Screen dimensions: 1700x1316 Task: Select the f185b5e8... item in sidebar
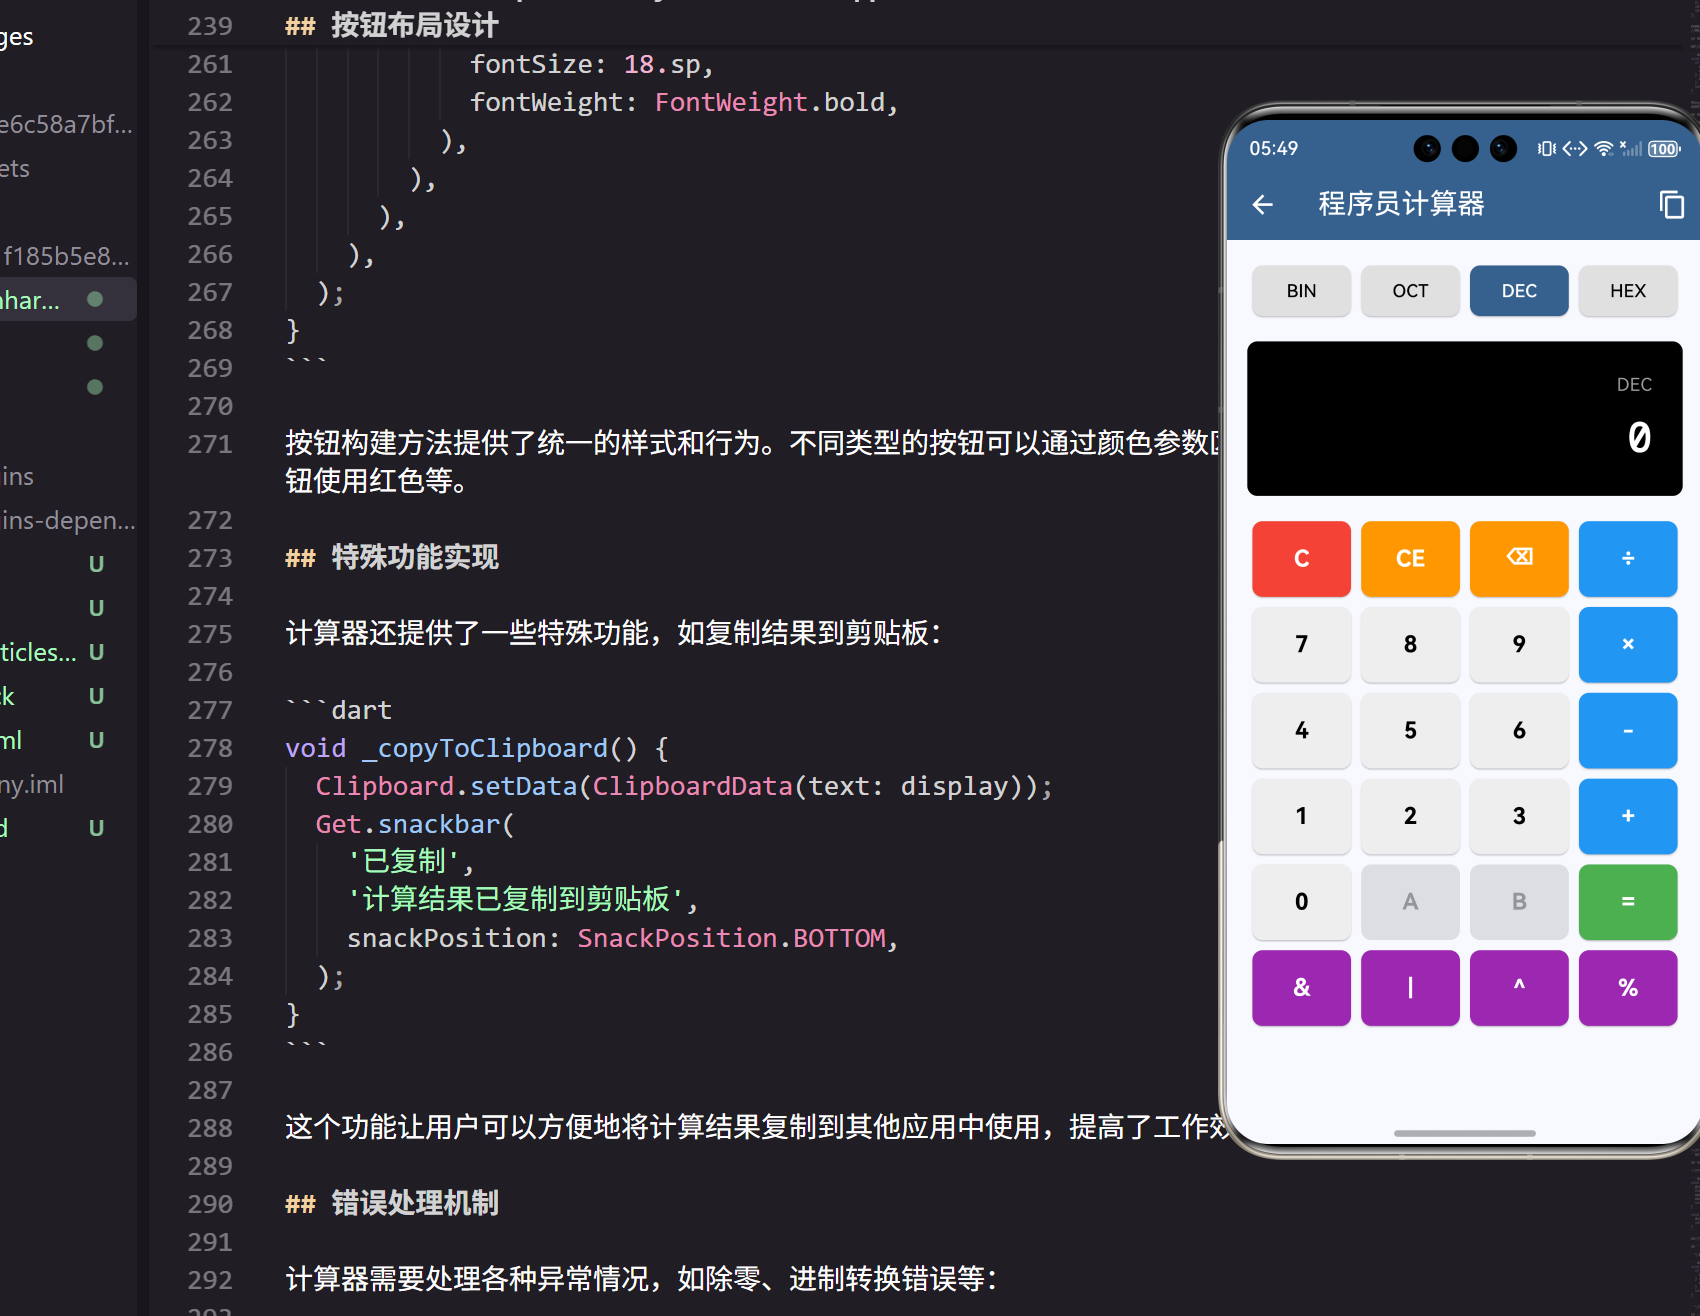tap(66, 257)
